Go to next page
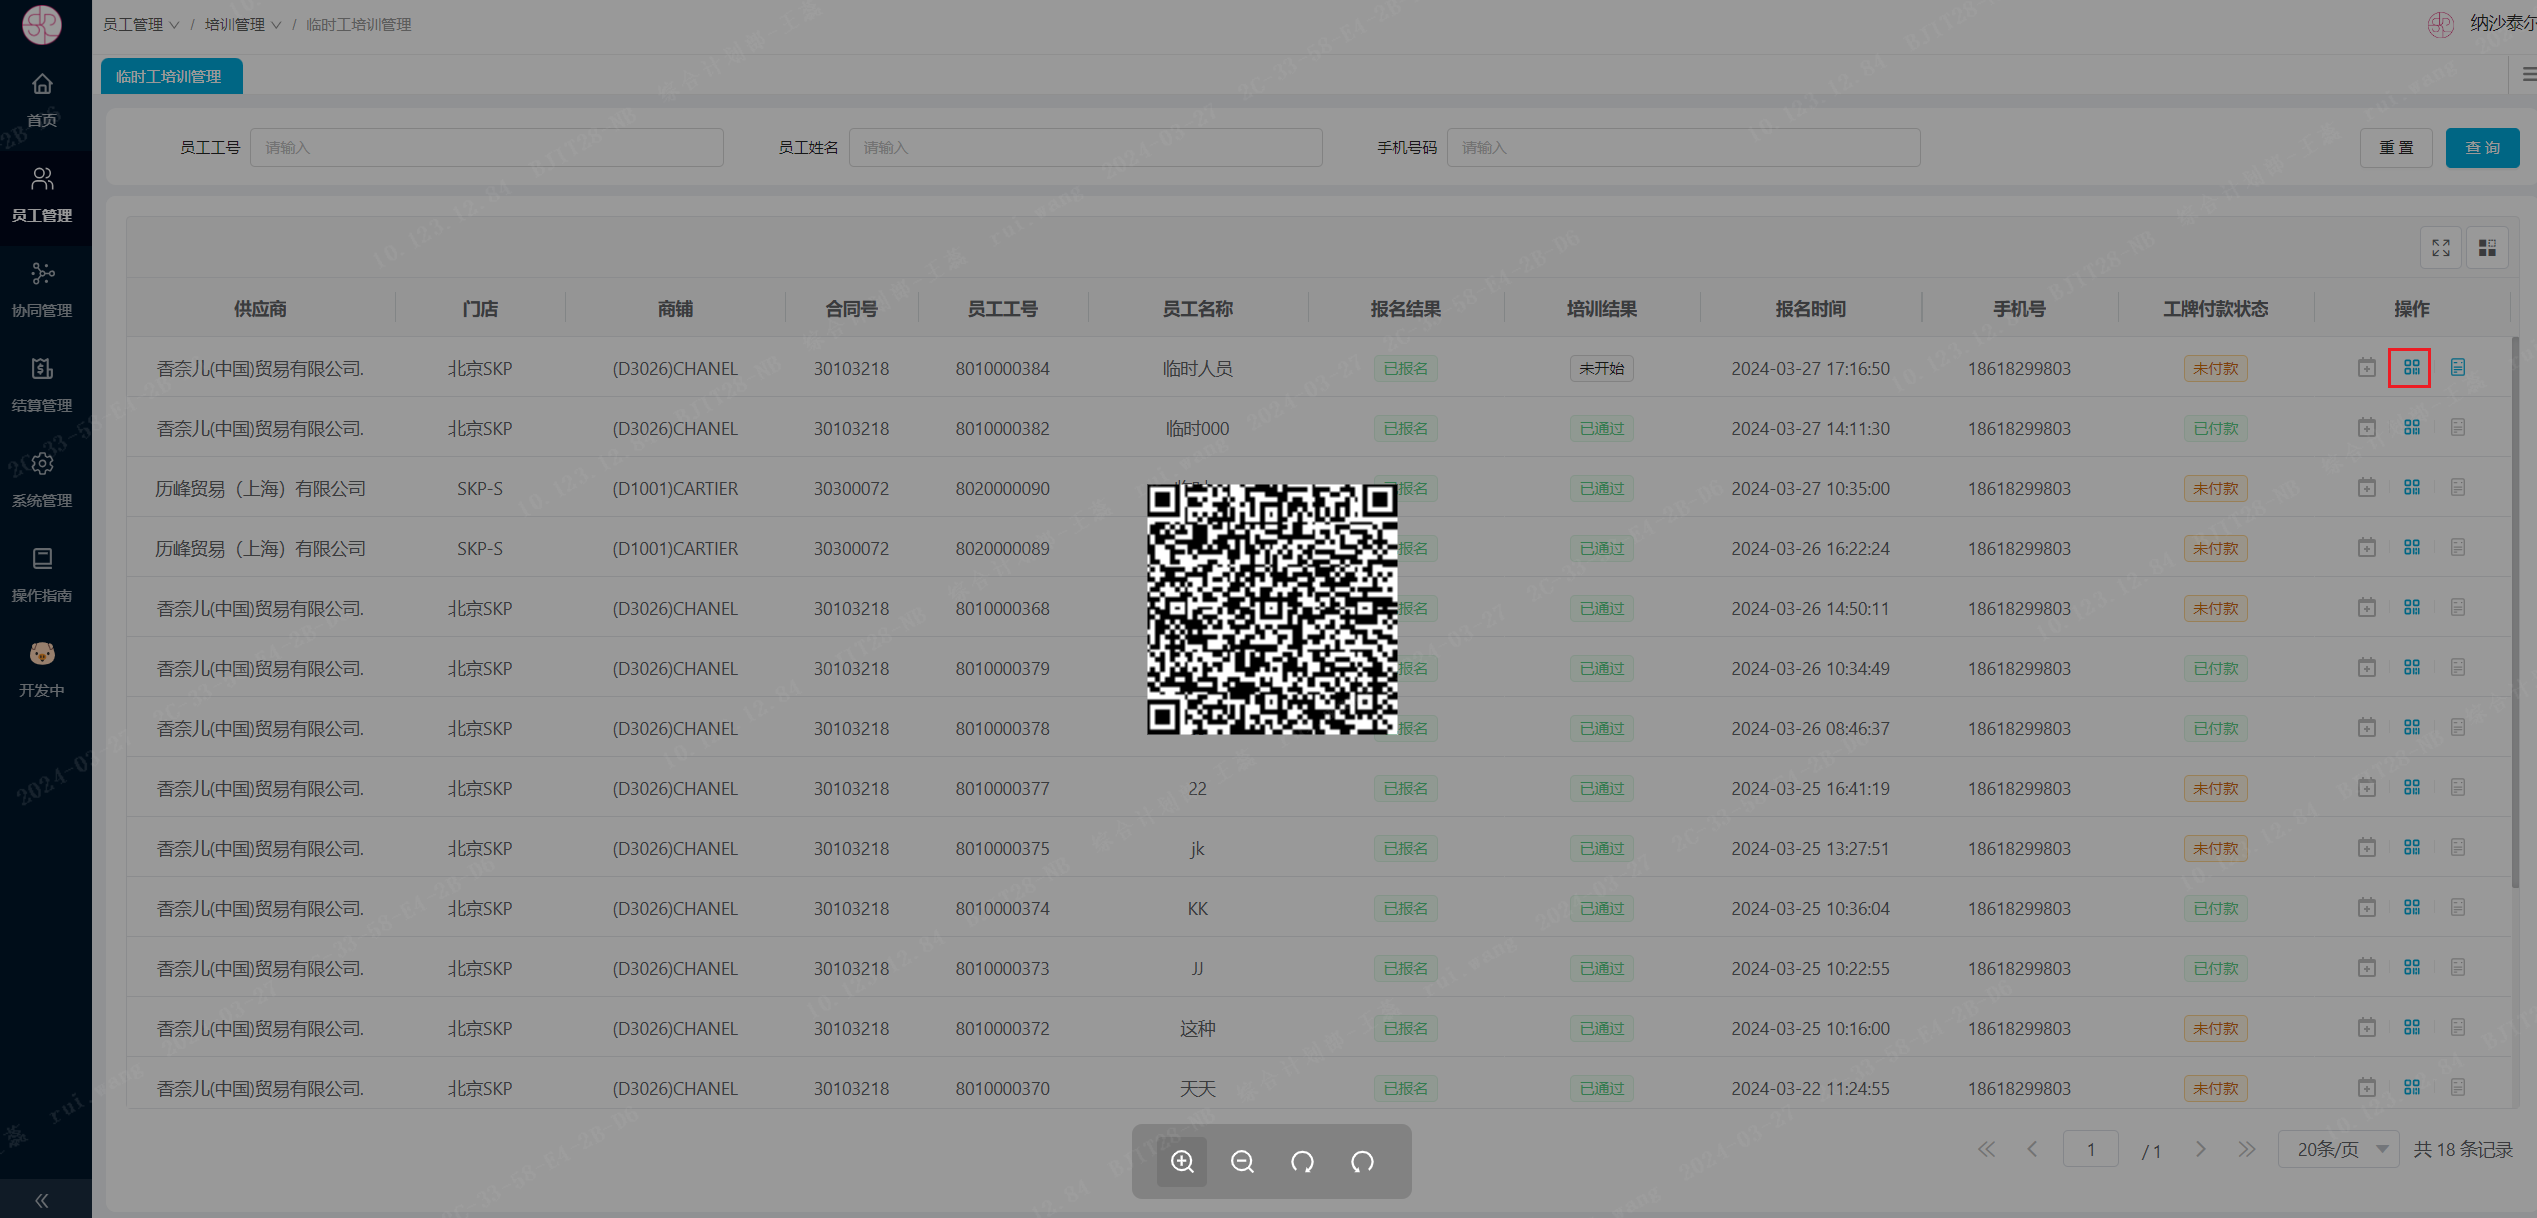 pyautogui.click(x=2200, y=1149)
